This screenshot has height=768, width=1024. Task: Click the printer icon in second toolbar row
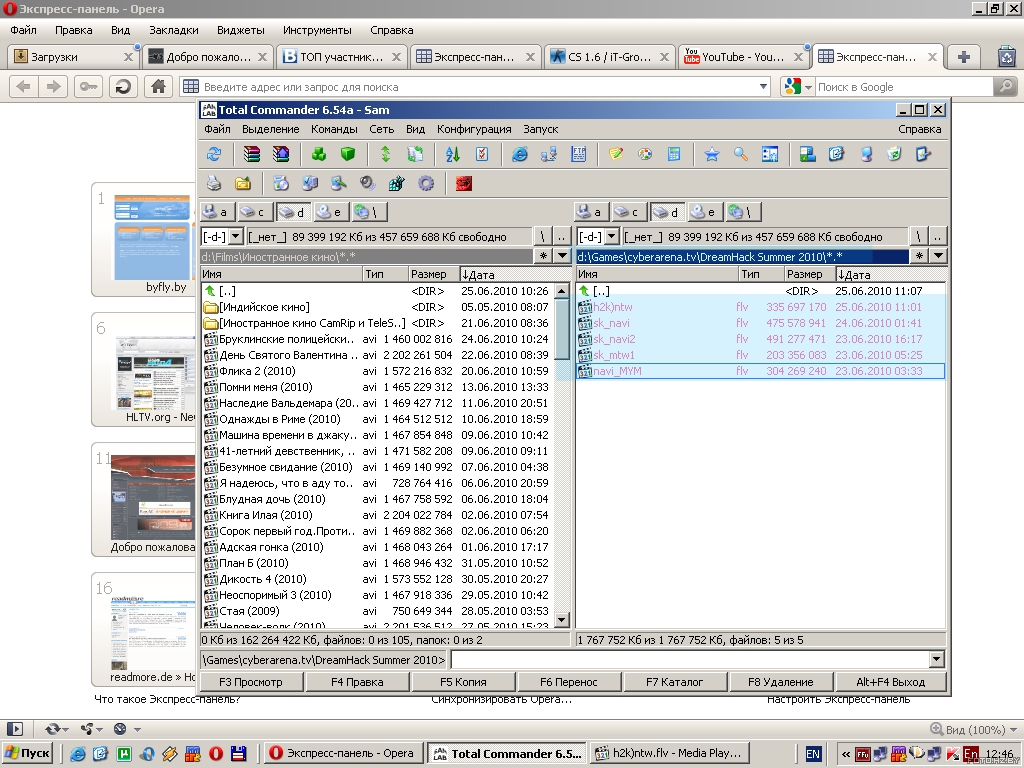coord(214,184)
